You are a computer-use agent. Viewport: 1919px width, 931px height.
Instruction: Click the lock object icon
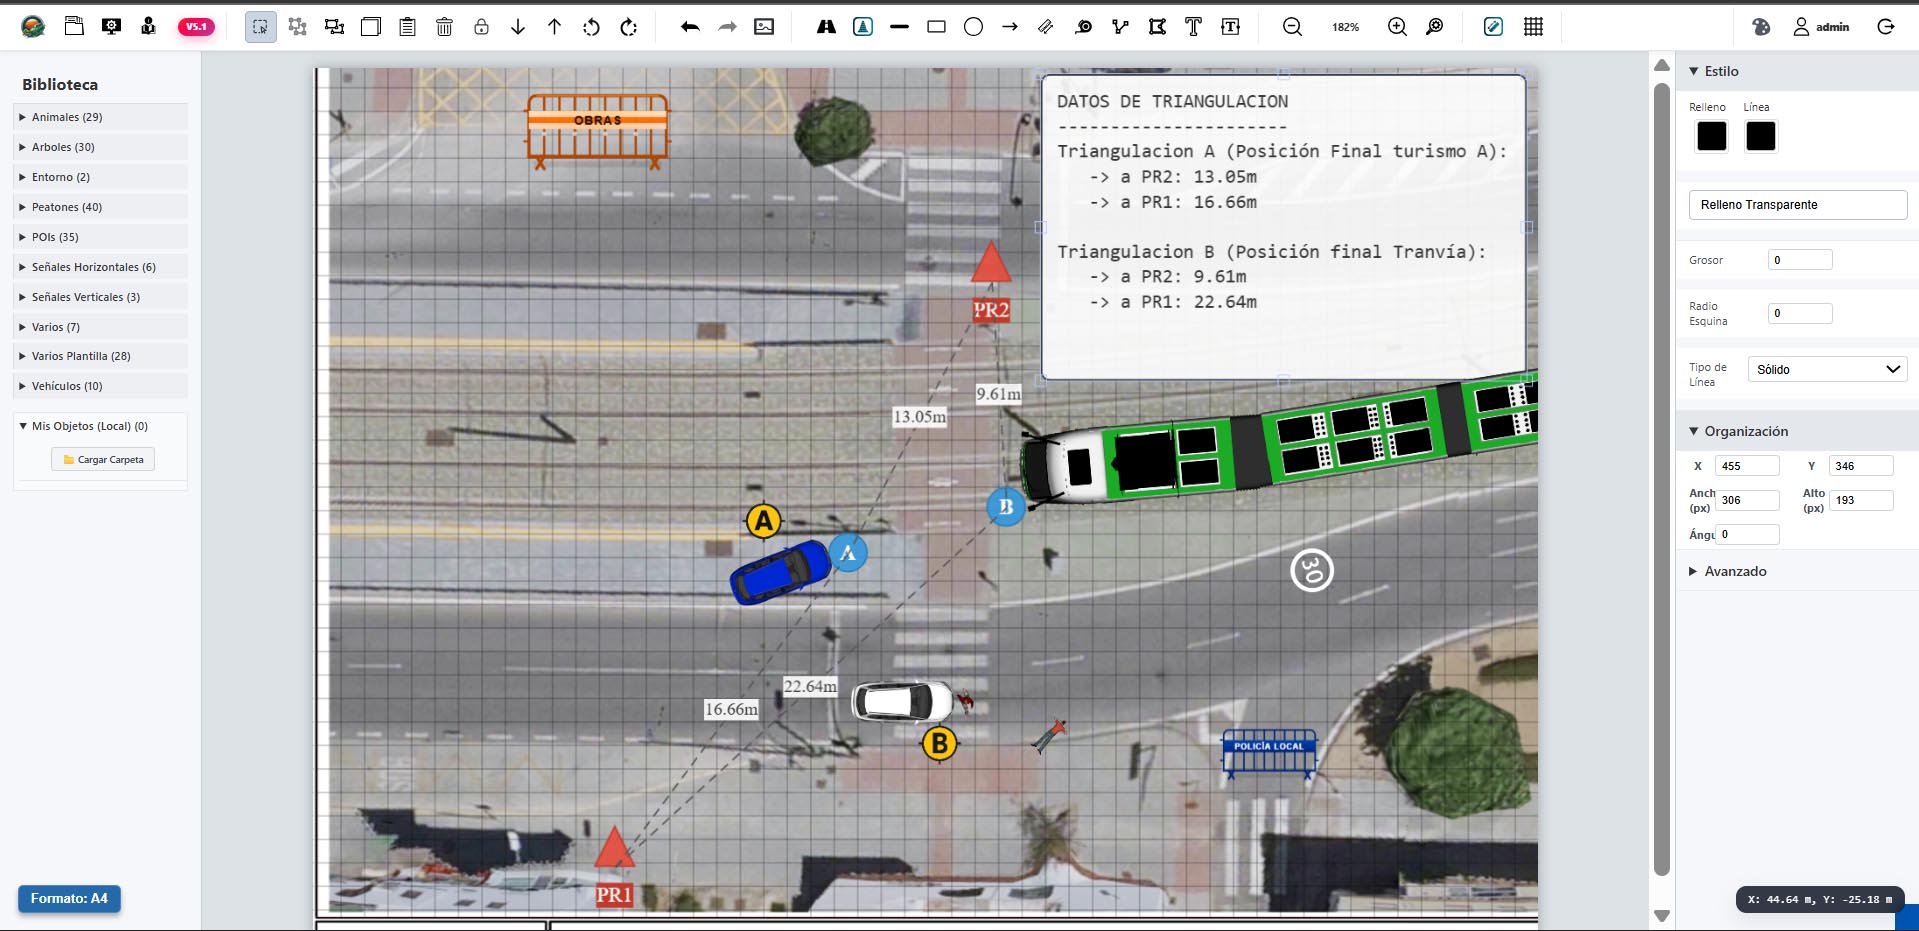(x=481, y=27)
